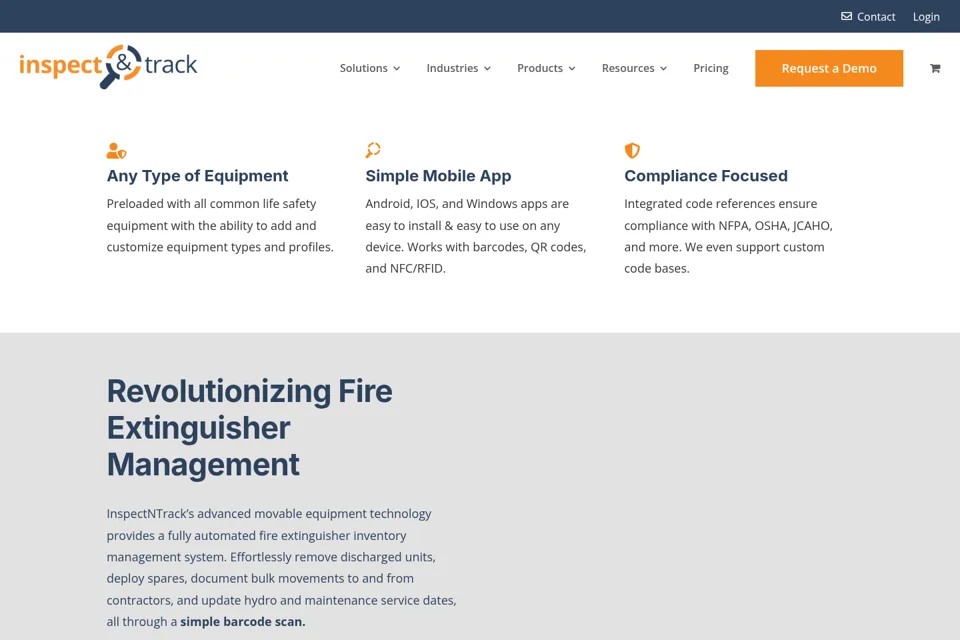Click the magnifier icon above Simple Mobile App
The image size is (960, 640).
pyautogui.click(x=373, y=150)
